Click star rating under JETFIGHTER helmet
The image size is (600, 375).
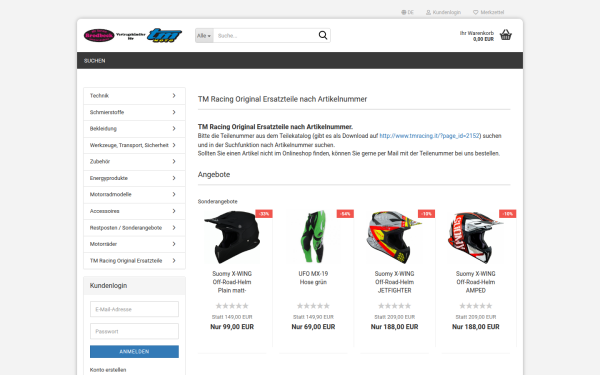point(394,306)
